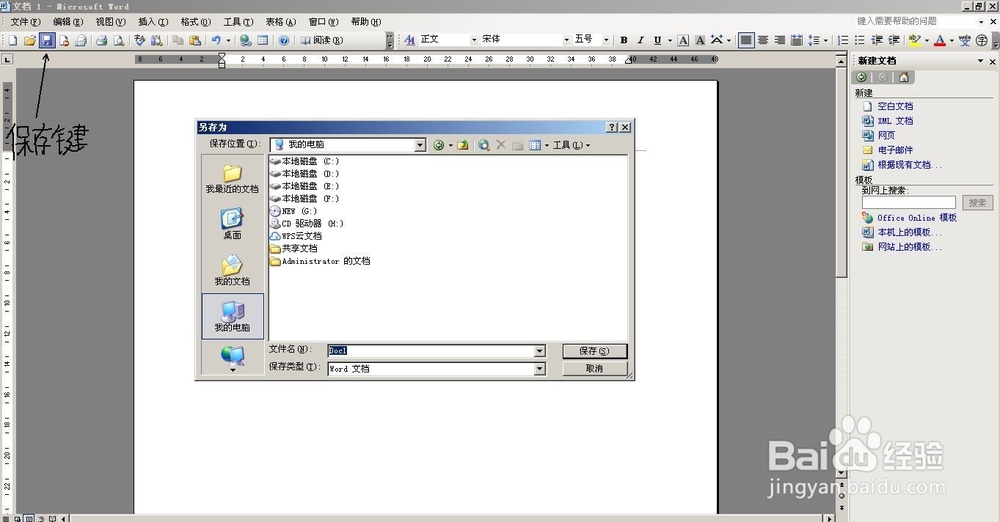
Task: Expand the 保存位置 location dropdown
Action: pos(420,145)
